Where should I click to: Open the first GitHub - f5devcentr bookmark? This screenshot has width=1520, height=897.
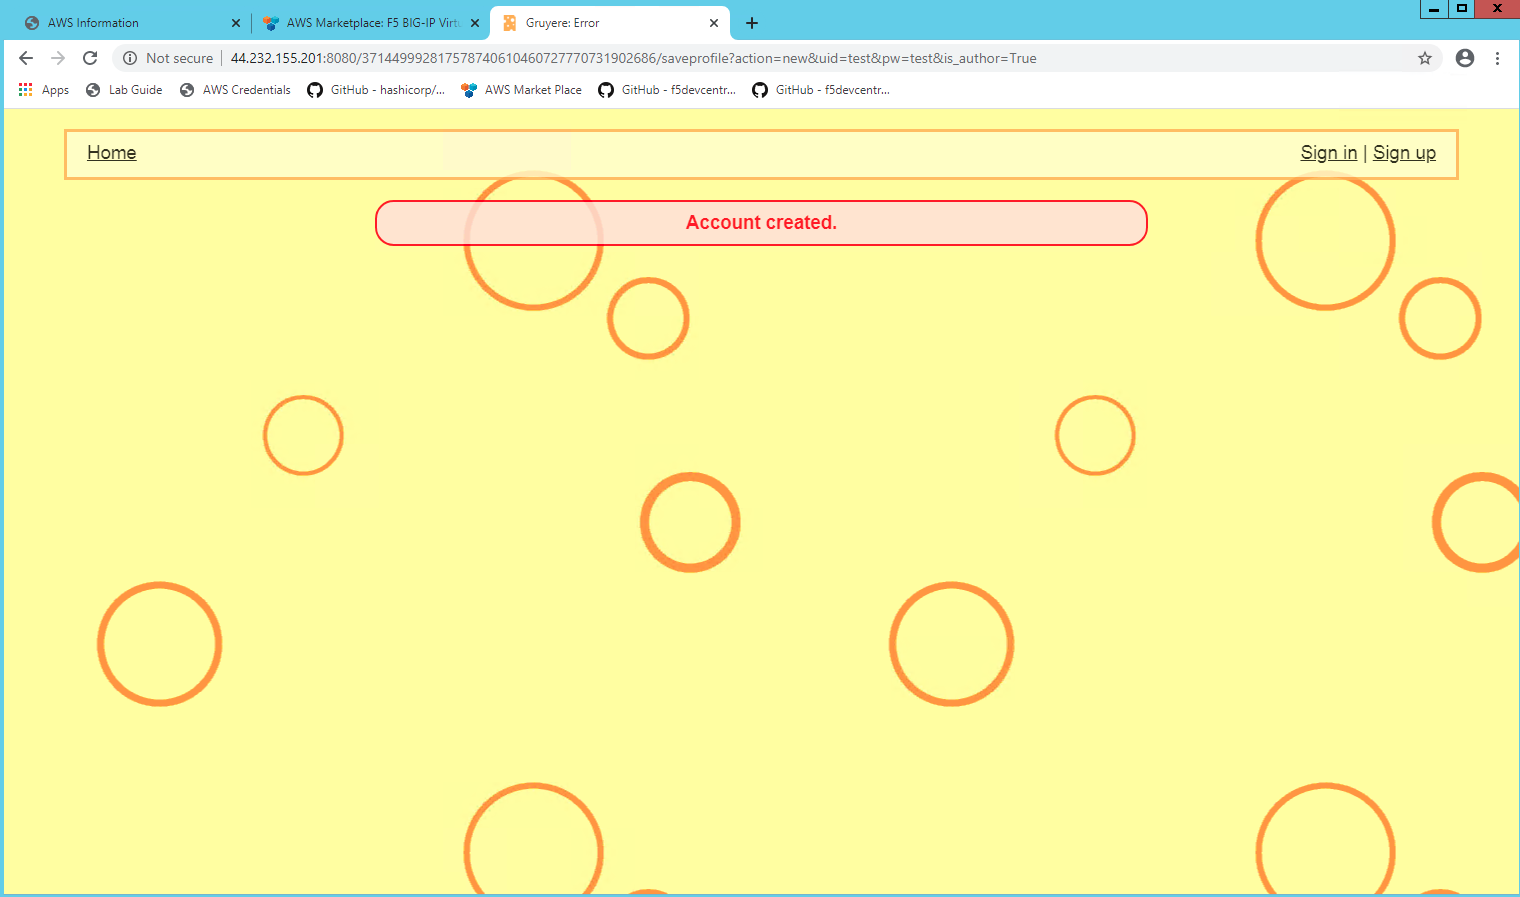click(x=667, y=90)
